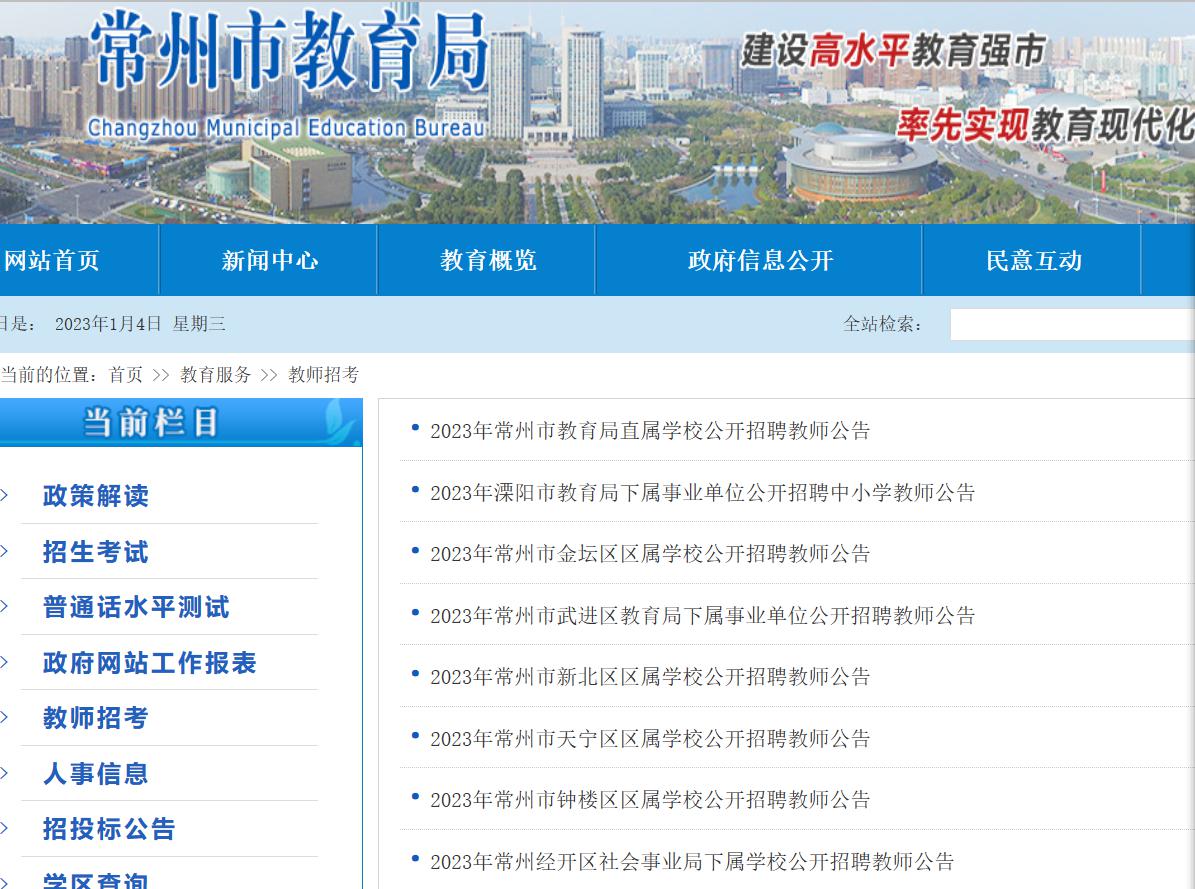The width and height of the screenshot is (1195, 889).
Task: Open 2023年常州市天宁区区属学校招聘教师公告
Action: click(x=650, y=738)
